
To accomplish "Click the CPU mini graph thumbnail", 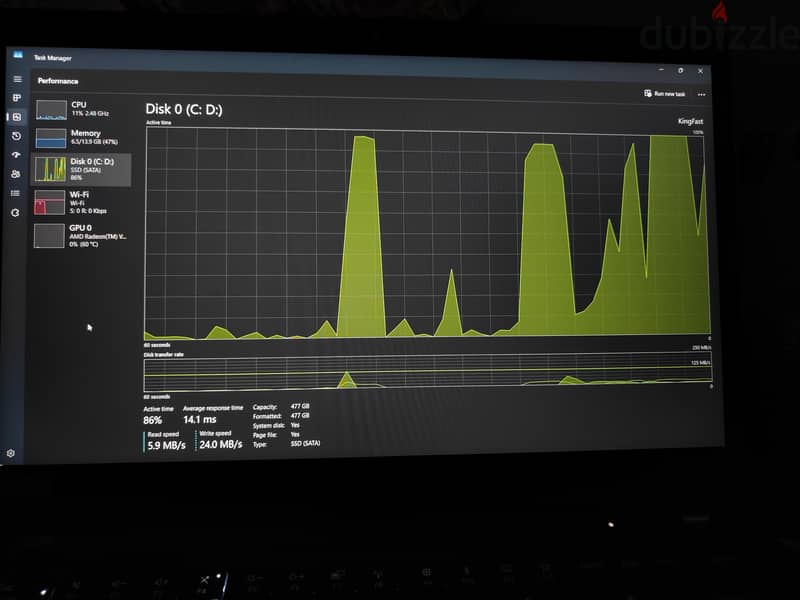I will point(52,110).
